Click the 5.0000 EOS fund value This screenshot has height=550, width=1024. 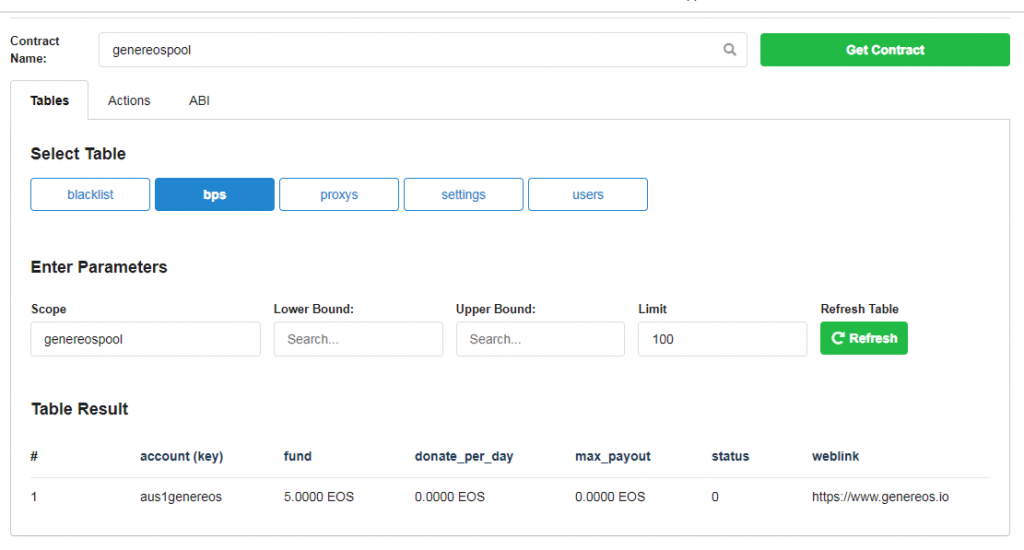pos(319,497)
